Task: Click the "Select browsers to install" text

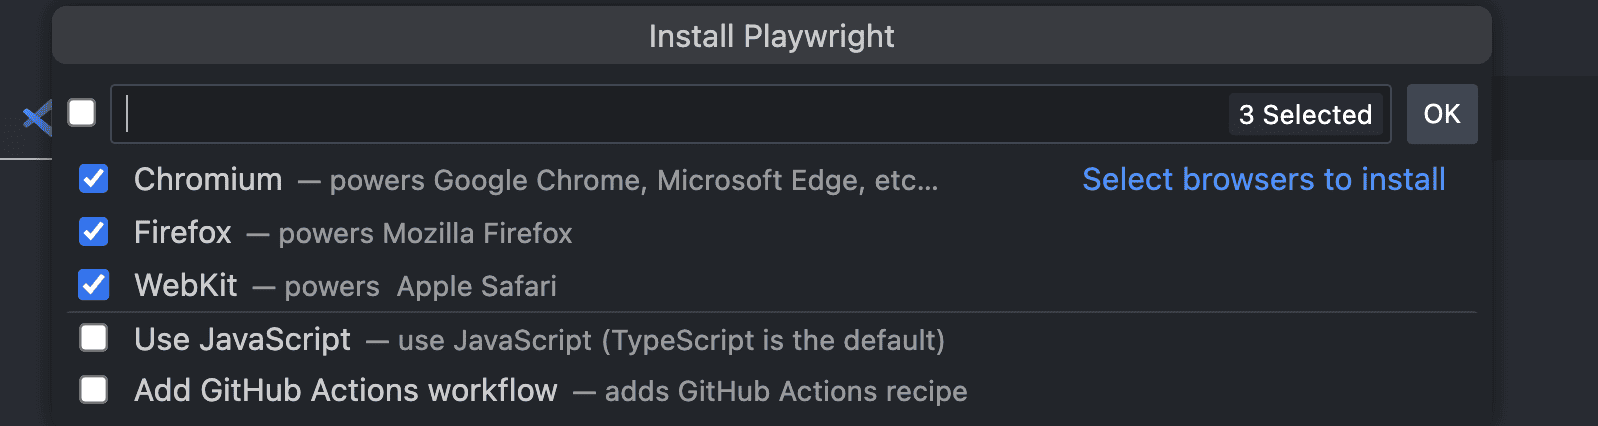Action: tap(1263, 179)
